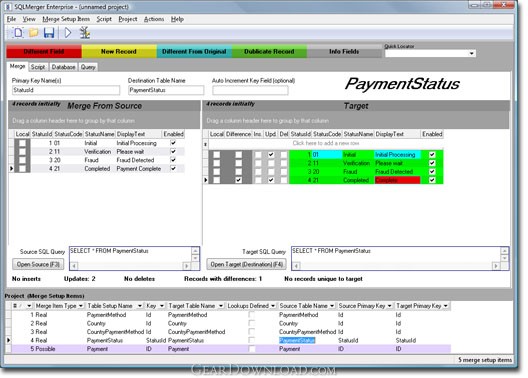
Task: Click the red Different Field legend swatch
Action: (x=44, y=51)
